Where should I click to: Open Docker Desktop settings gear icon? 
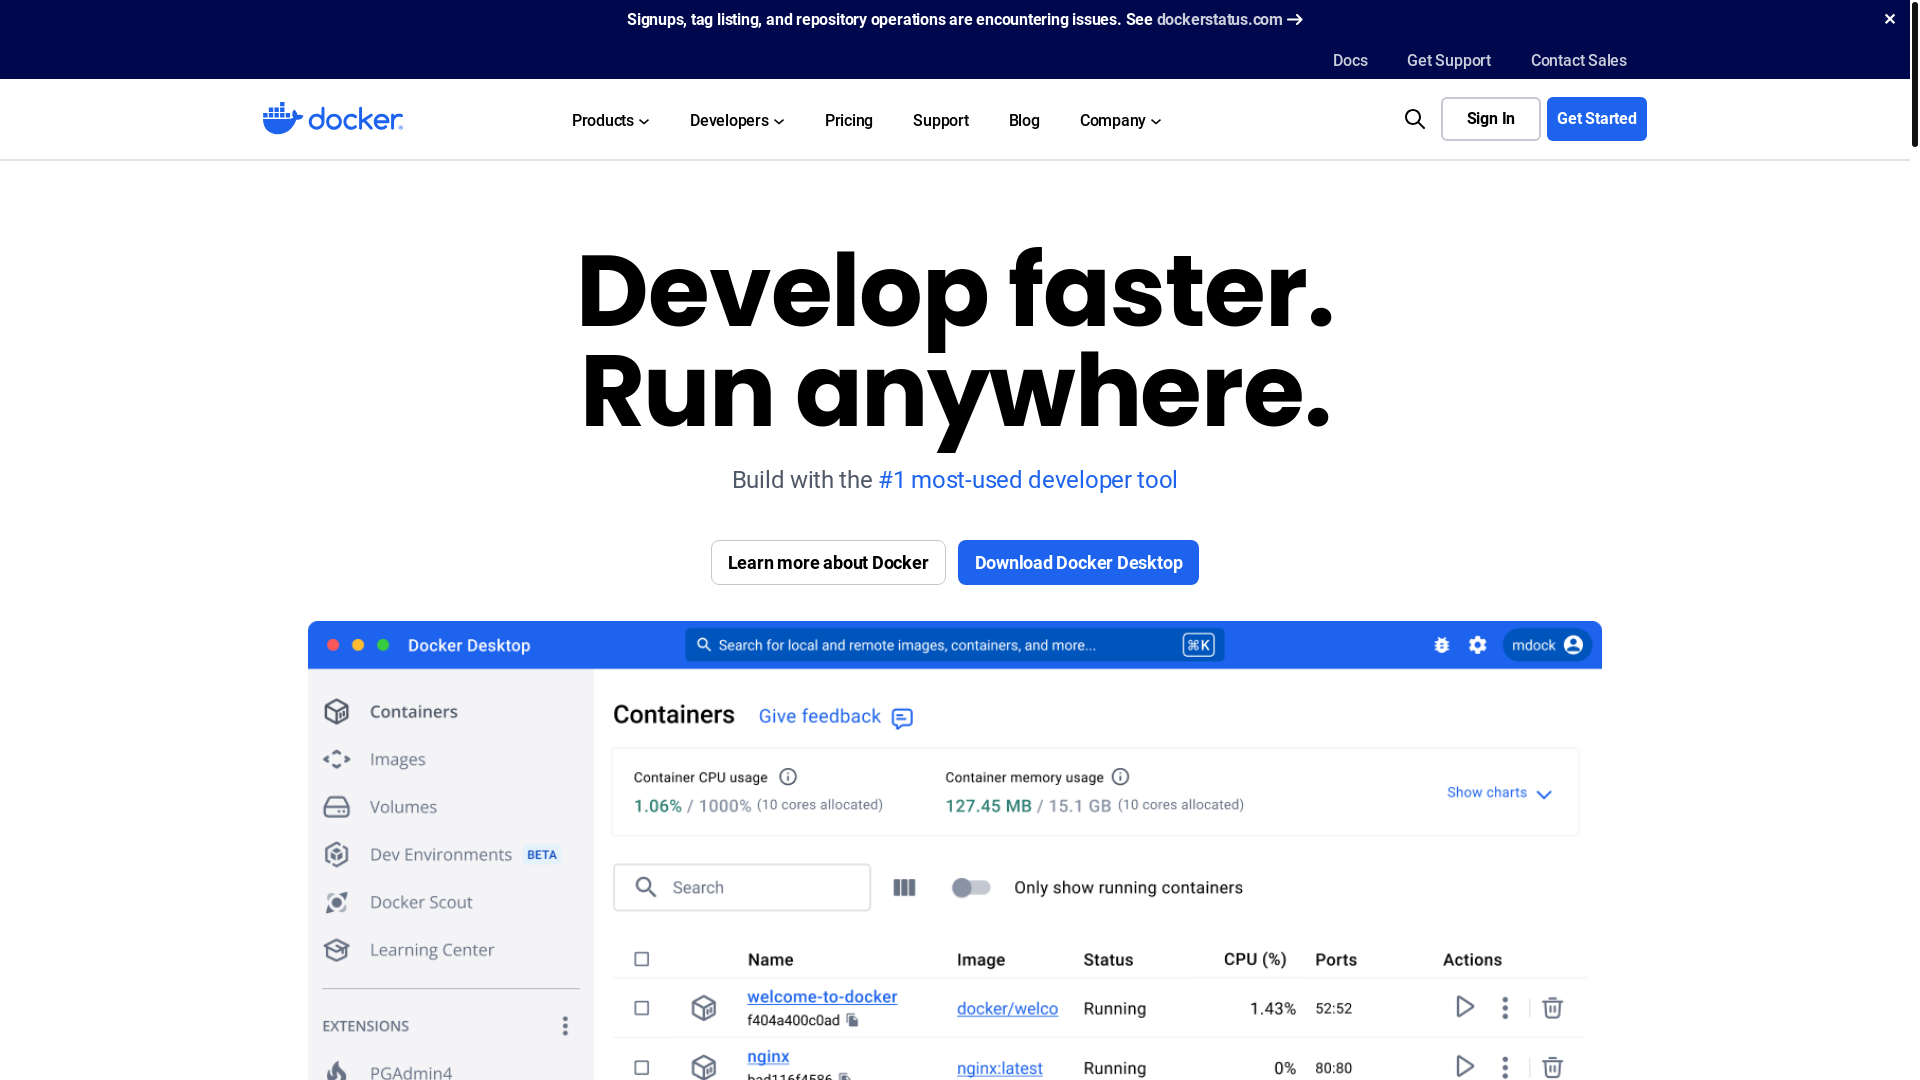[1477, 645]
